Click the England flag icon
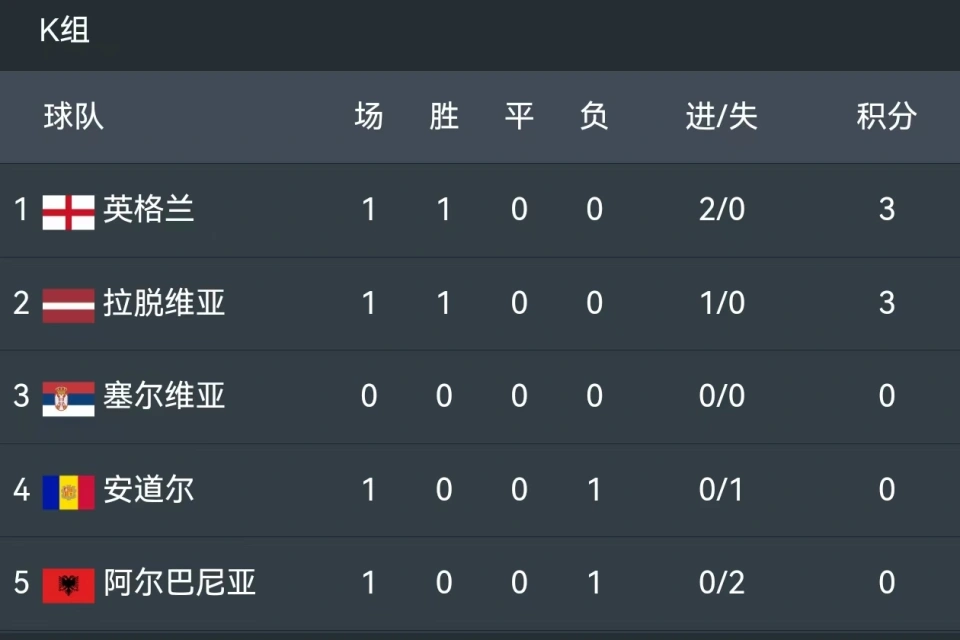This screenshot has height=640, width=960. tap(69, 212)
